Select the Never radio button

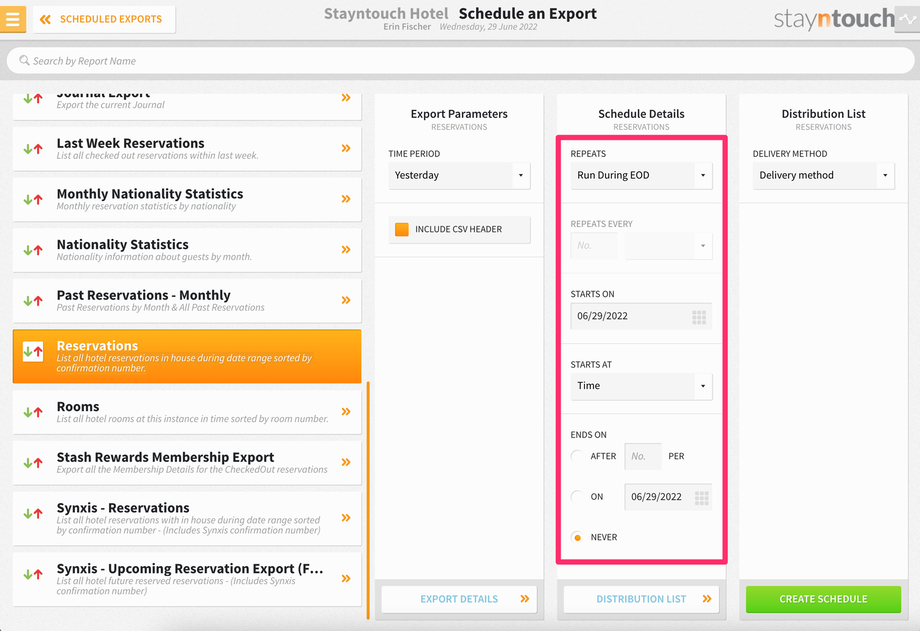(x=577, y=537)
